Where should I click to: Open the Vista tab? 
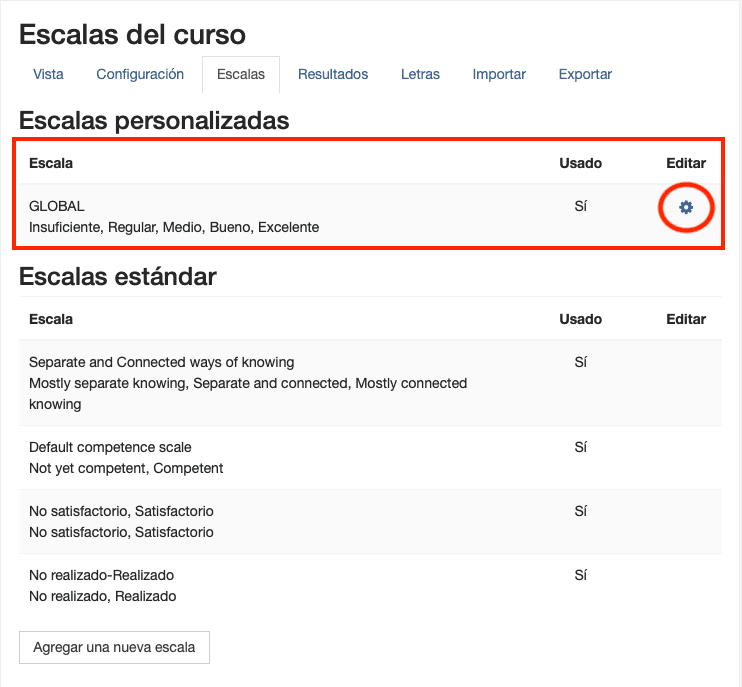48,74
